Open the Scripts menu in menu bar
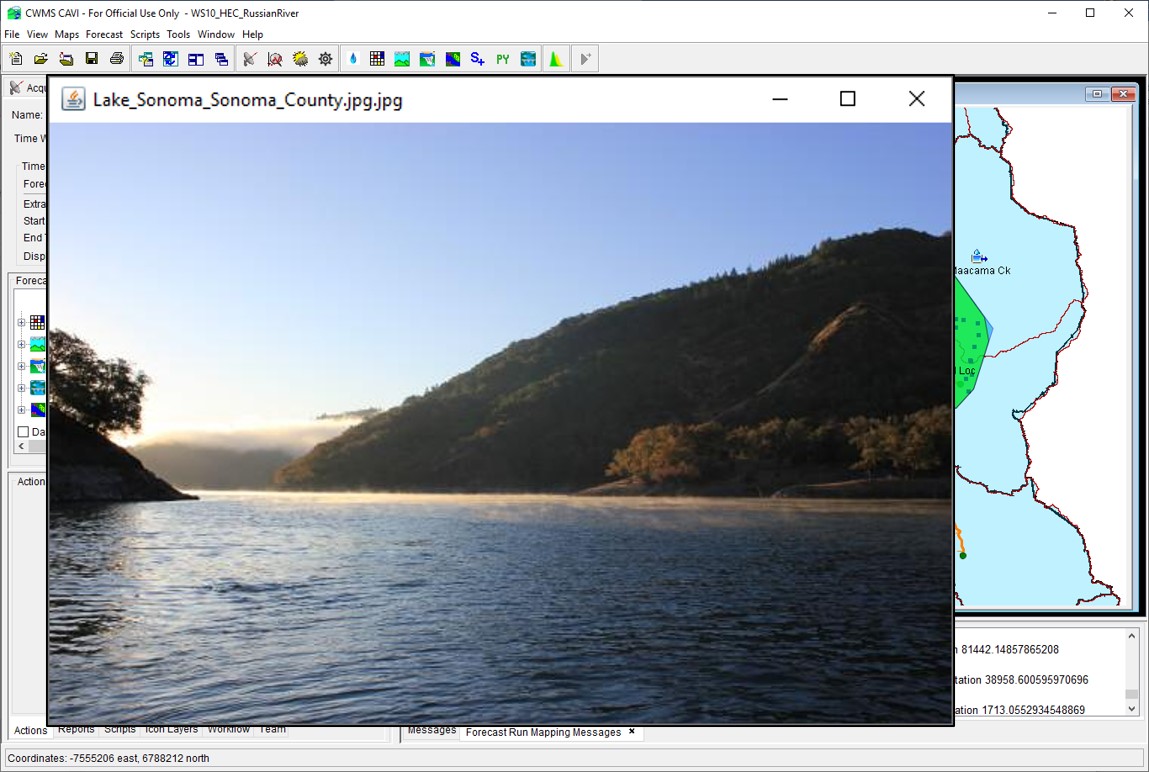The width and height of the screenshot is (1149, 772). pyautogui.click(x=145, y=34)
